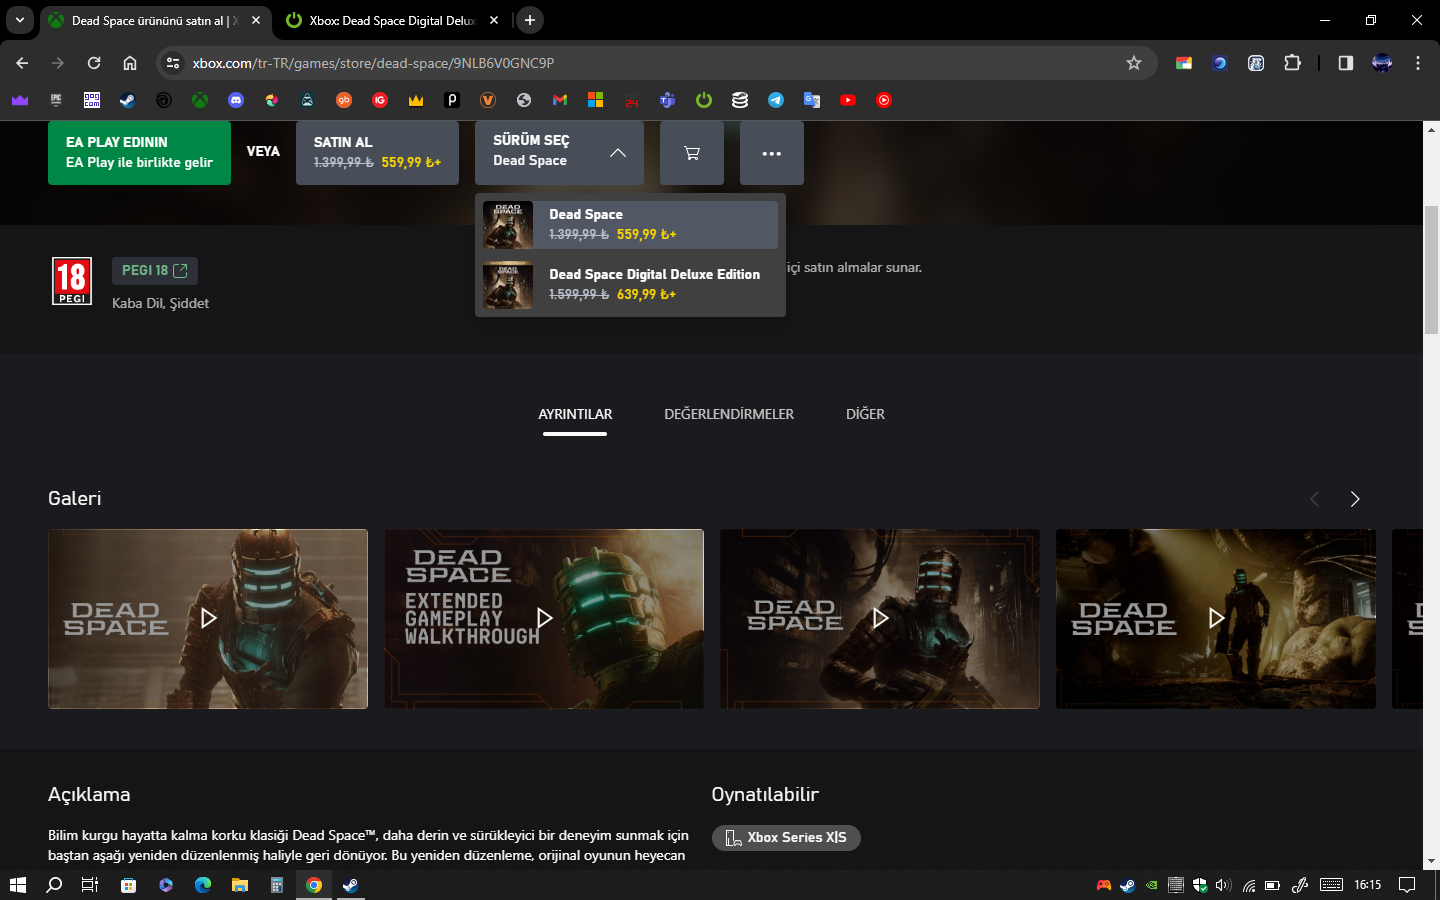The image size is (1440, 900).
Task: Open a new browser tab
Action: click(530, 20)
